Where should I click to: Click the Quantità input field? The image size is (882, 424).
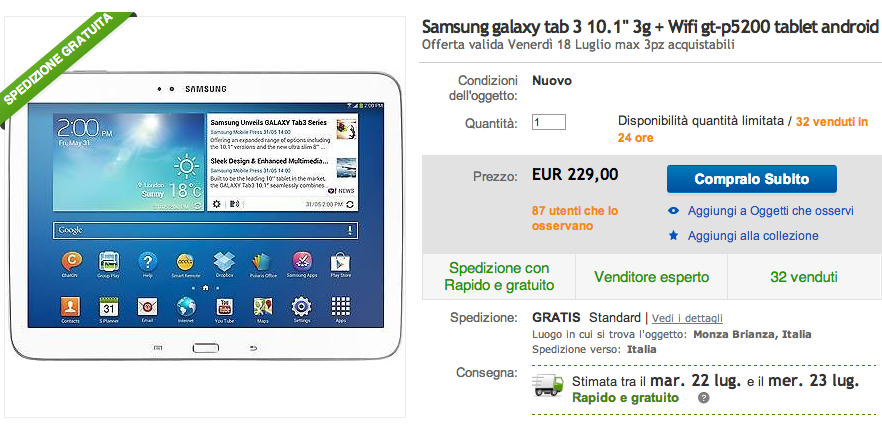(548, 122)
